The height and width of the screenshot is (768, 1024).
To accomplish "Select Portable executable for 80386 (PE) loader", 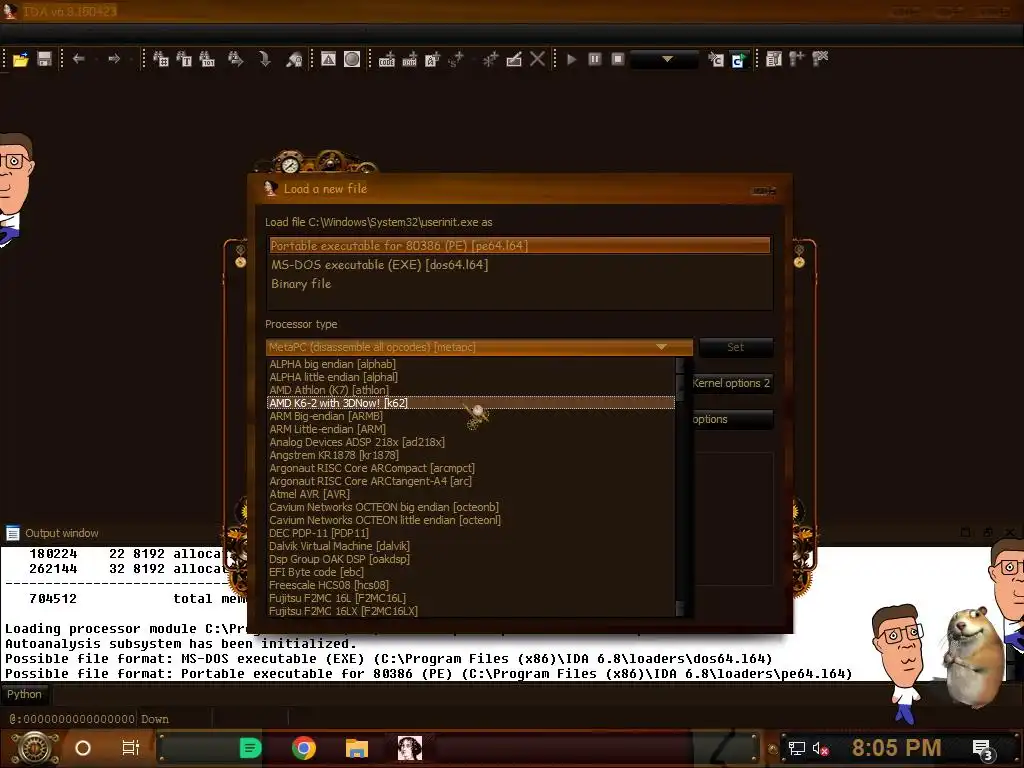I will click(520, 246).
